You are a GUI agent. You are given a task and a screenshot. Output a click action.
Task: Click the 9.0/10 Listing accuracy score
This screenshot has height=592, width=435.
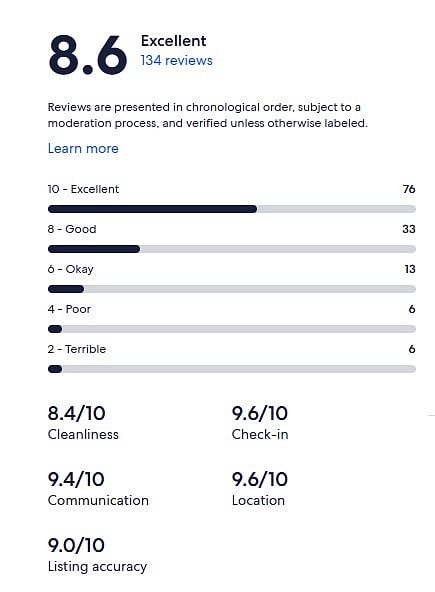76,545
